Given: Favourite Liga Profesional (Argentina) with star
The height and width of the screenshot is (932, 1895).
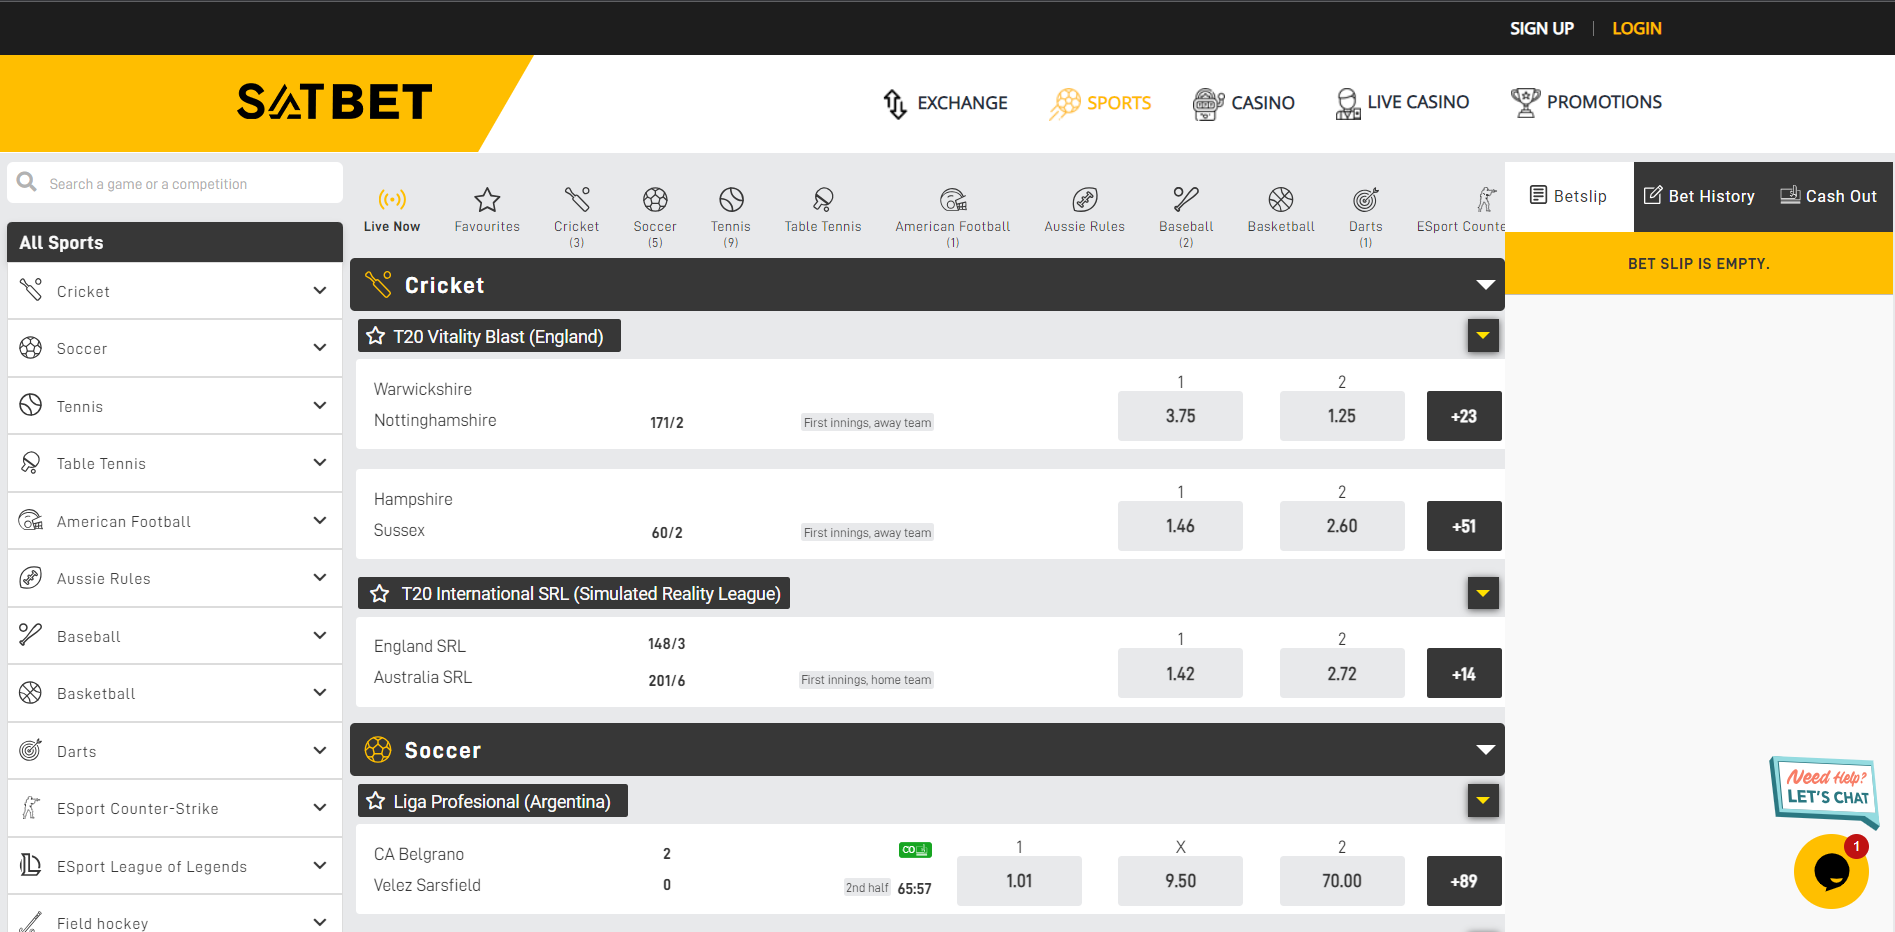Looking at the screenshot, I should [x=376, y=801].
